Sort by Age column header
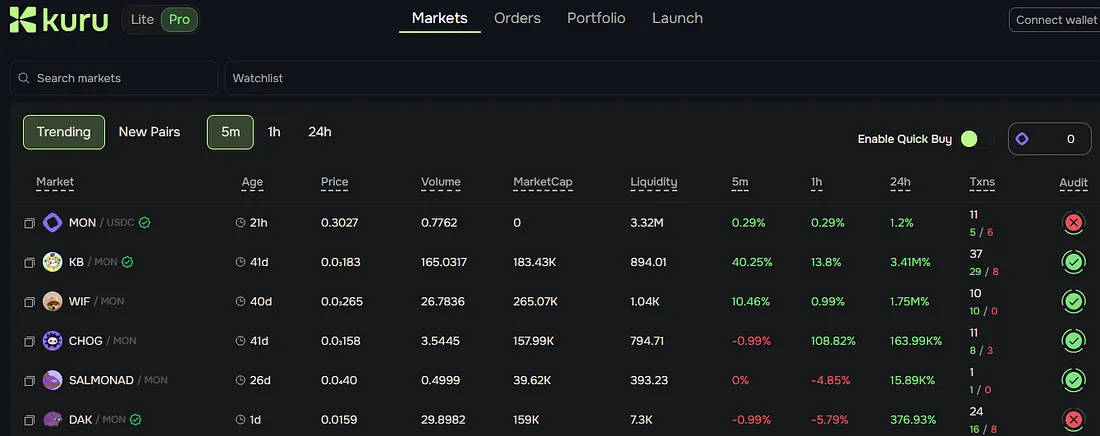 (253, 182)
